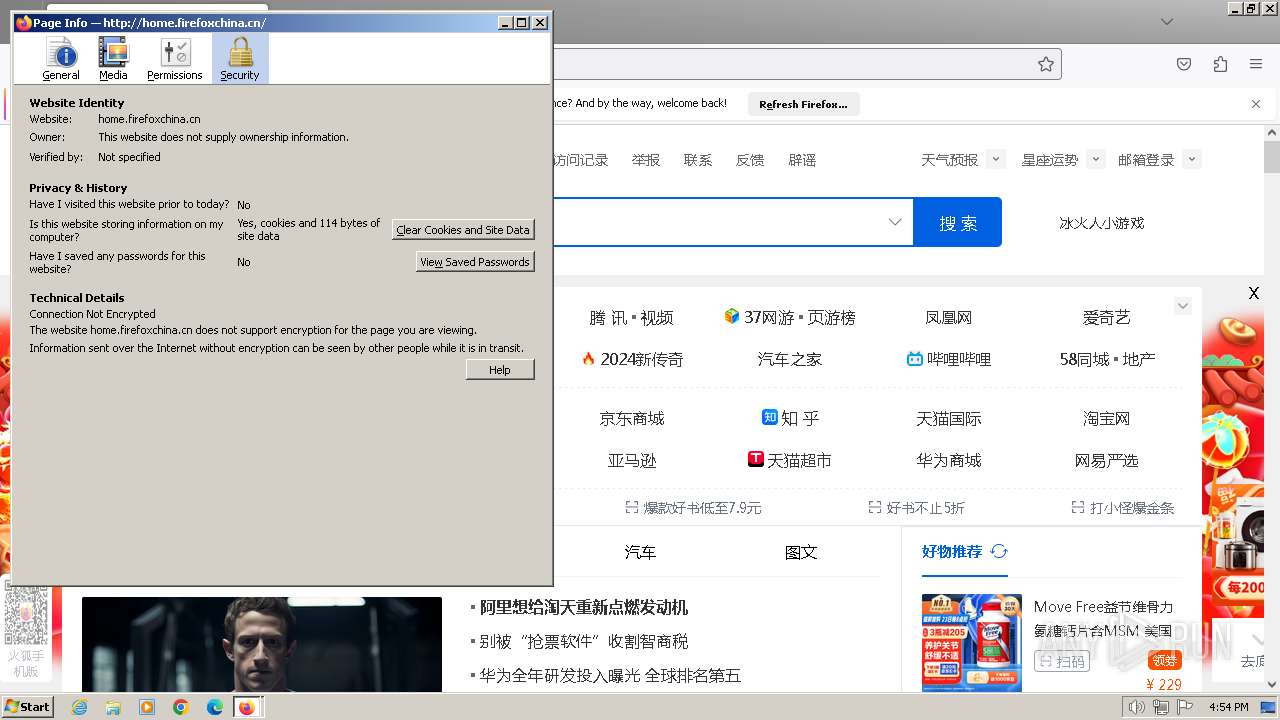Launch Microsoft Edge from the taskbar
This screenshot has height=720, width=1280.
(x=215, y=707)
